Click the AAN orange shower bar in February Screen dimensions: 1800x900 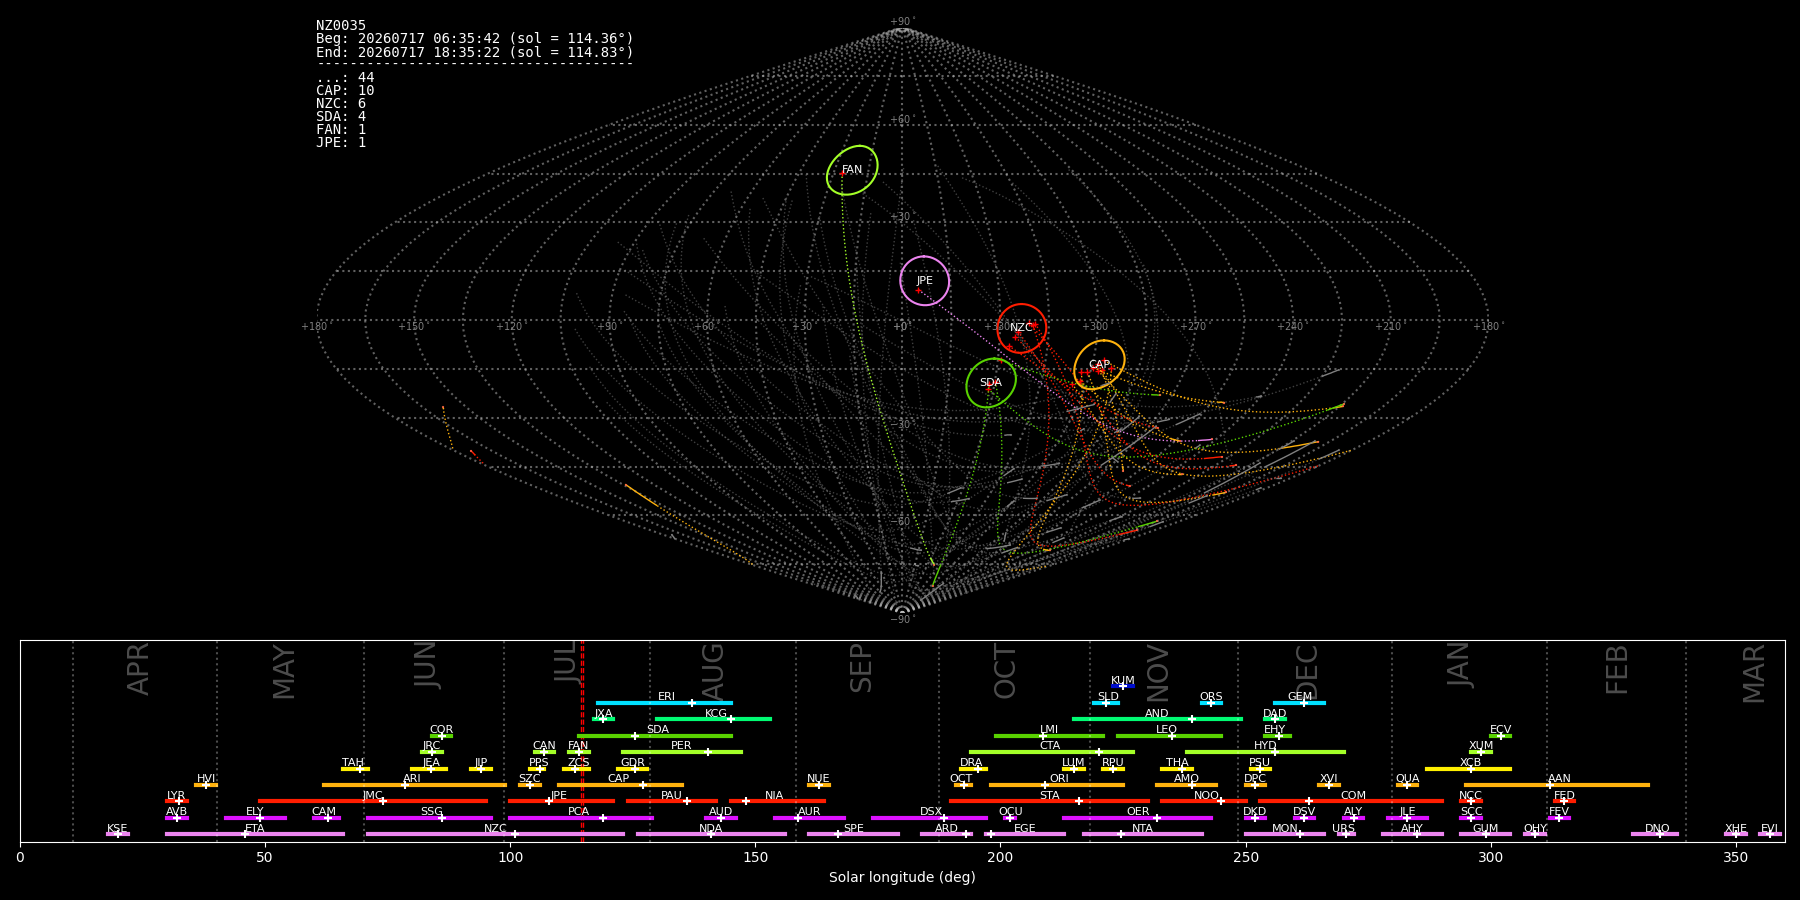(x=1557, y=785)
